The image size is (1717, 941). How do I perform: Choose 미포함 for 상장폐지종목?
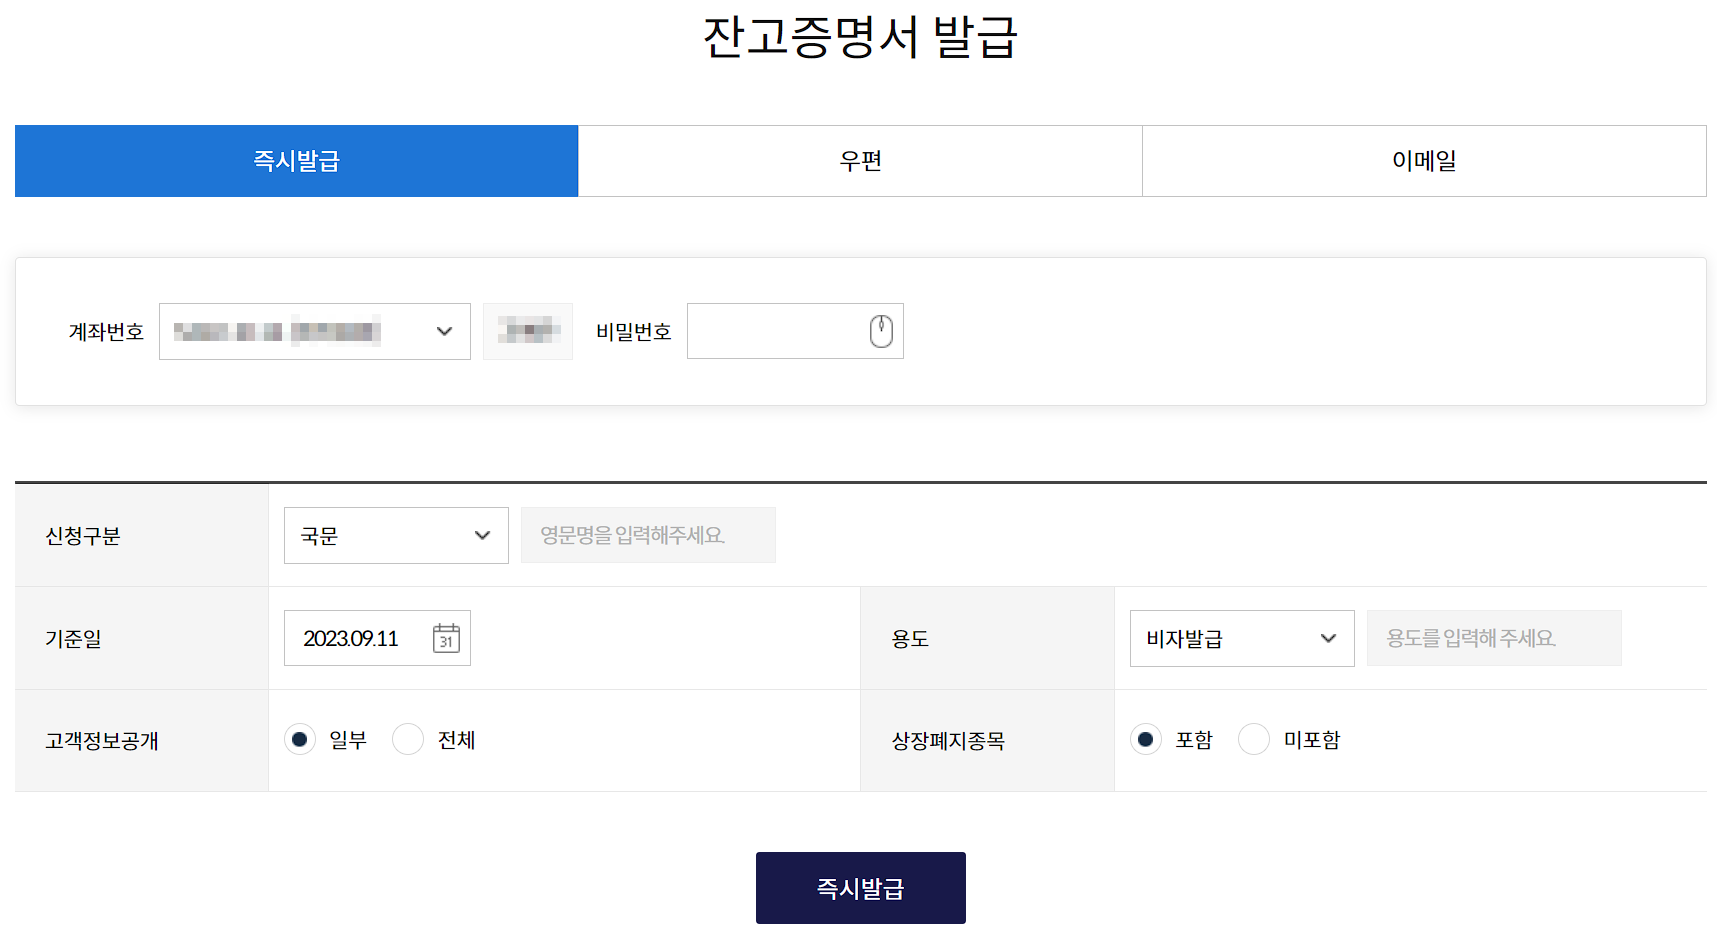(x=1254, y=739)
